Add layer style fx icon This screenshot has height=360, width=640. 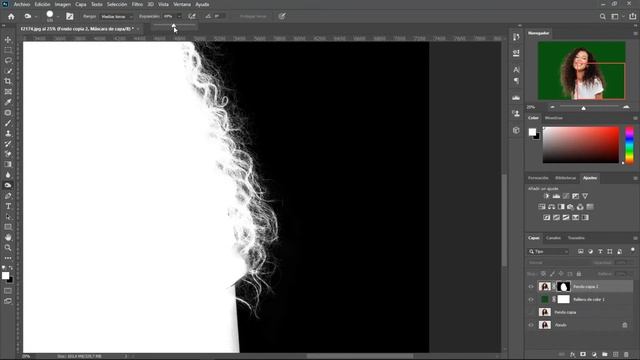point(573,354)
